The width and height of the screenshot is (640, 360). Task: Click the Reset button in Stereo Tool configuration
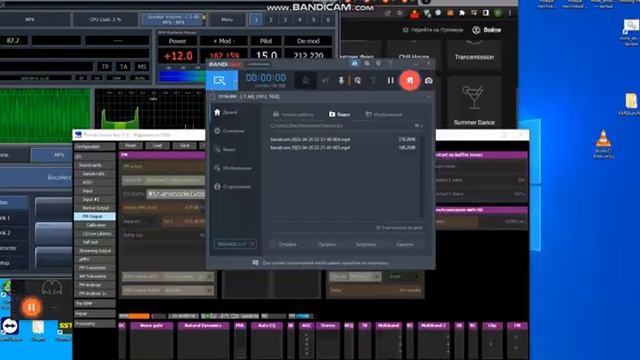pos(131,146)
